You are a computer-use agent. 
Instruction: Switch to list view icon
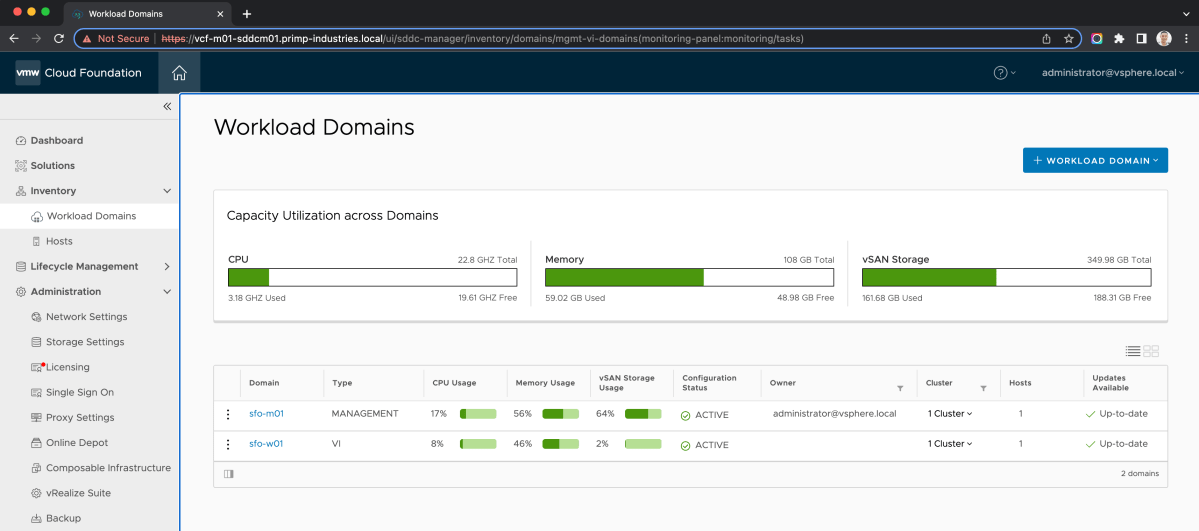click(x=1132, y=351)
